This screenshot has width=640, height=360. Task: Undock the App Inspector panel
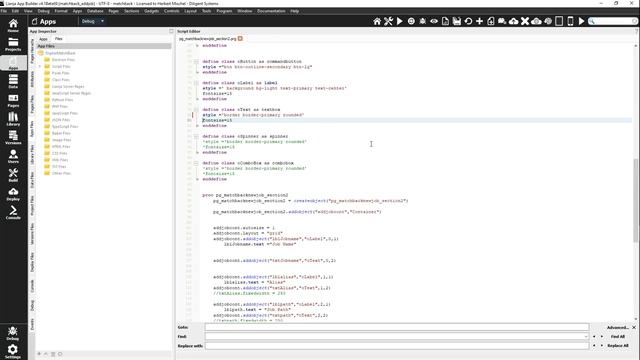pos(171,31)
